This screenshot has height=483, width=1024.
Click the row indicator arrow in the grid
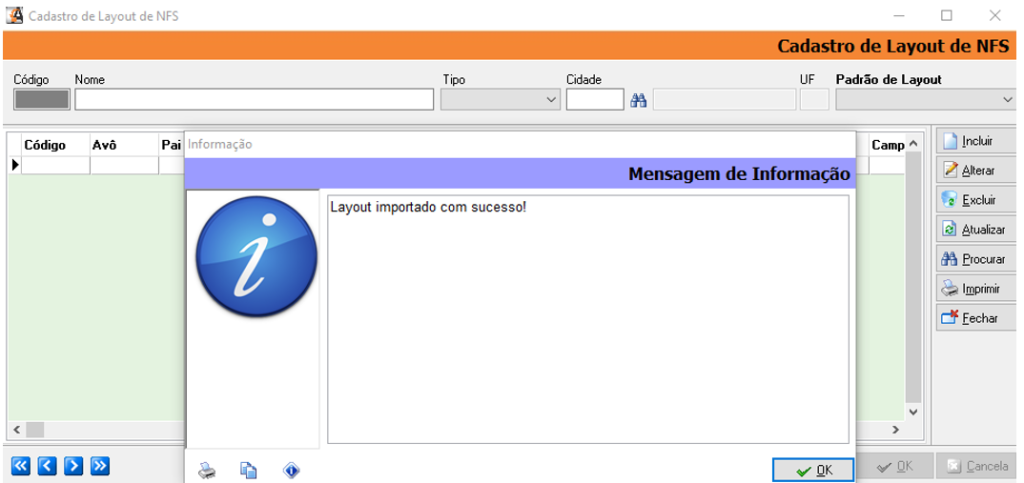[15, 165]
